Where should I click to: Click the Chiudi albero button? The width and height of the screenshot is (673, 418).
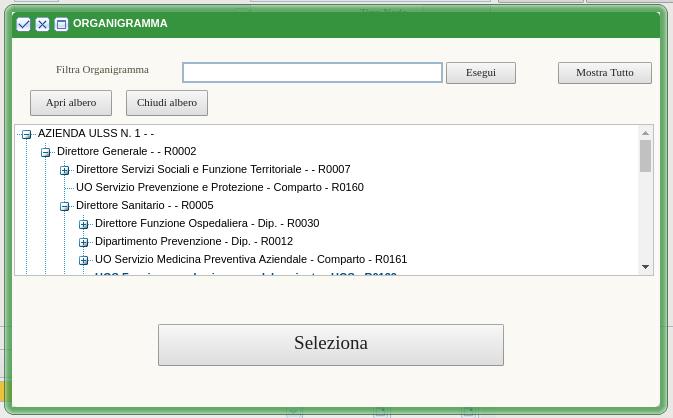coord(167,102)
